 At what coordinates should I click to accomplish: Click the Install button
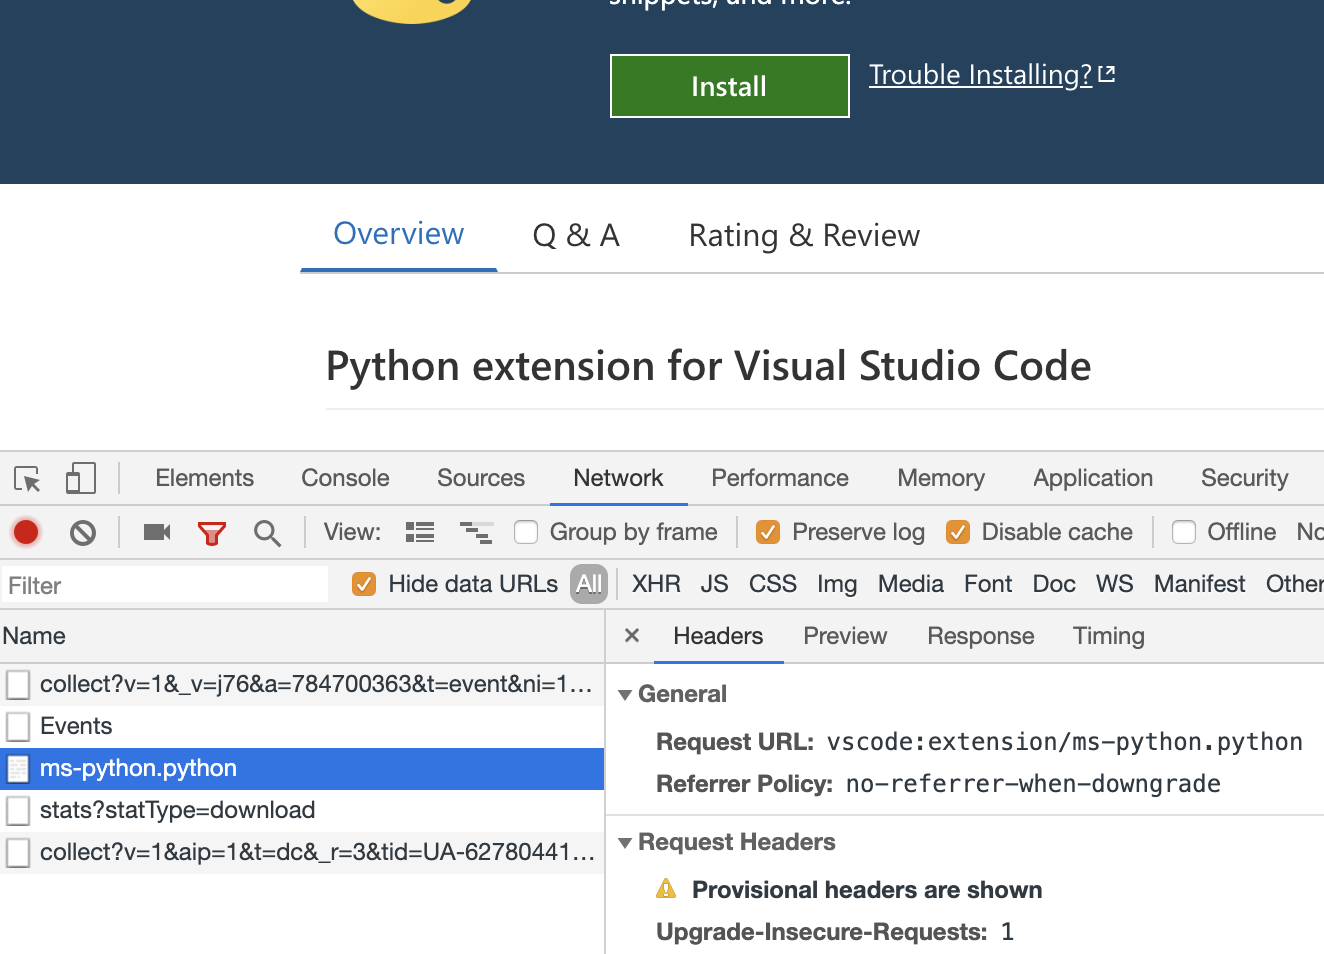click(729, 86)
